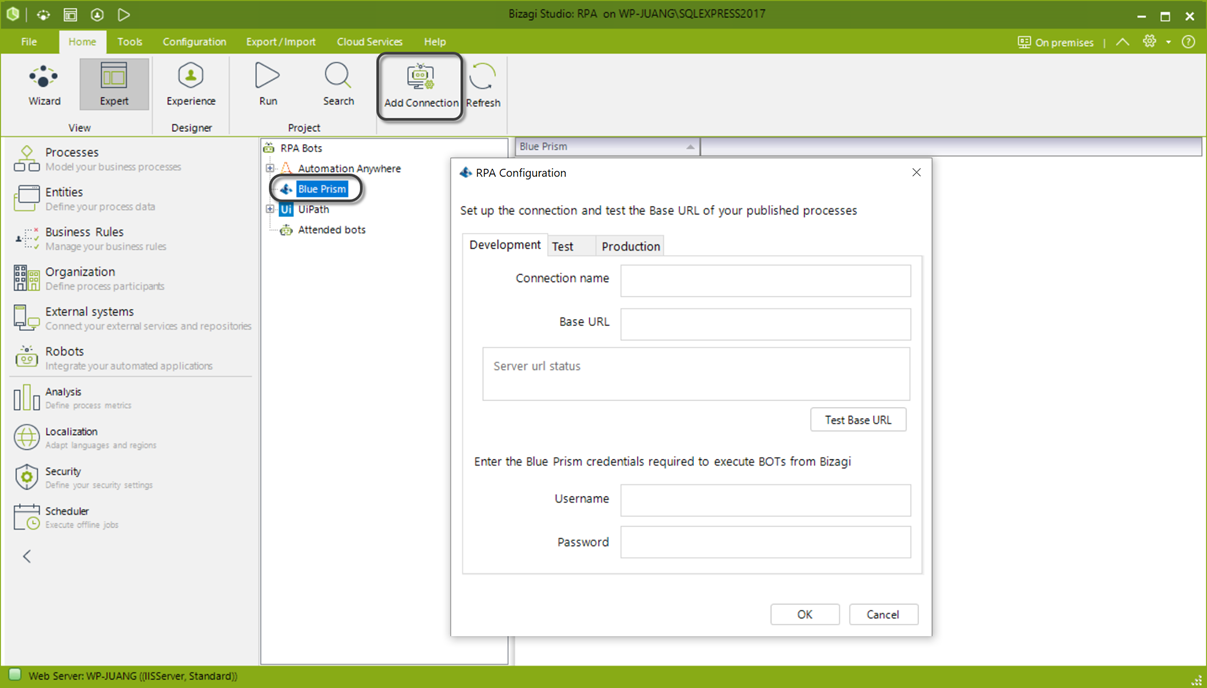Select the Development tab in the dialog
This screenshot has width=1207, height=688.
tap(505, 245)
